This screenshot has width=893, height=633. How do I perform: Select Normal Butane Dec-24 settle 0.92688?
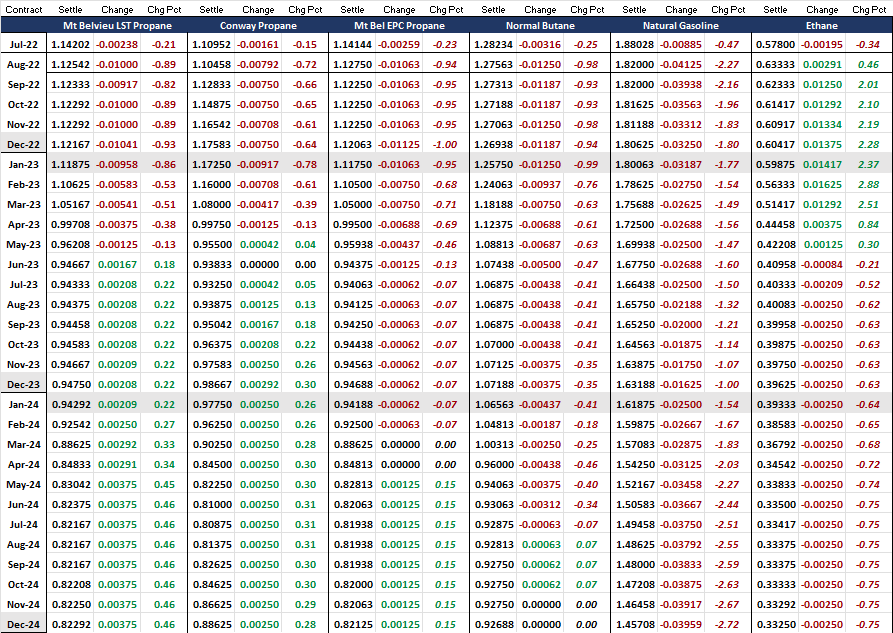click(x=494, y=624)
